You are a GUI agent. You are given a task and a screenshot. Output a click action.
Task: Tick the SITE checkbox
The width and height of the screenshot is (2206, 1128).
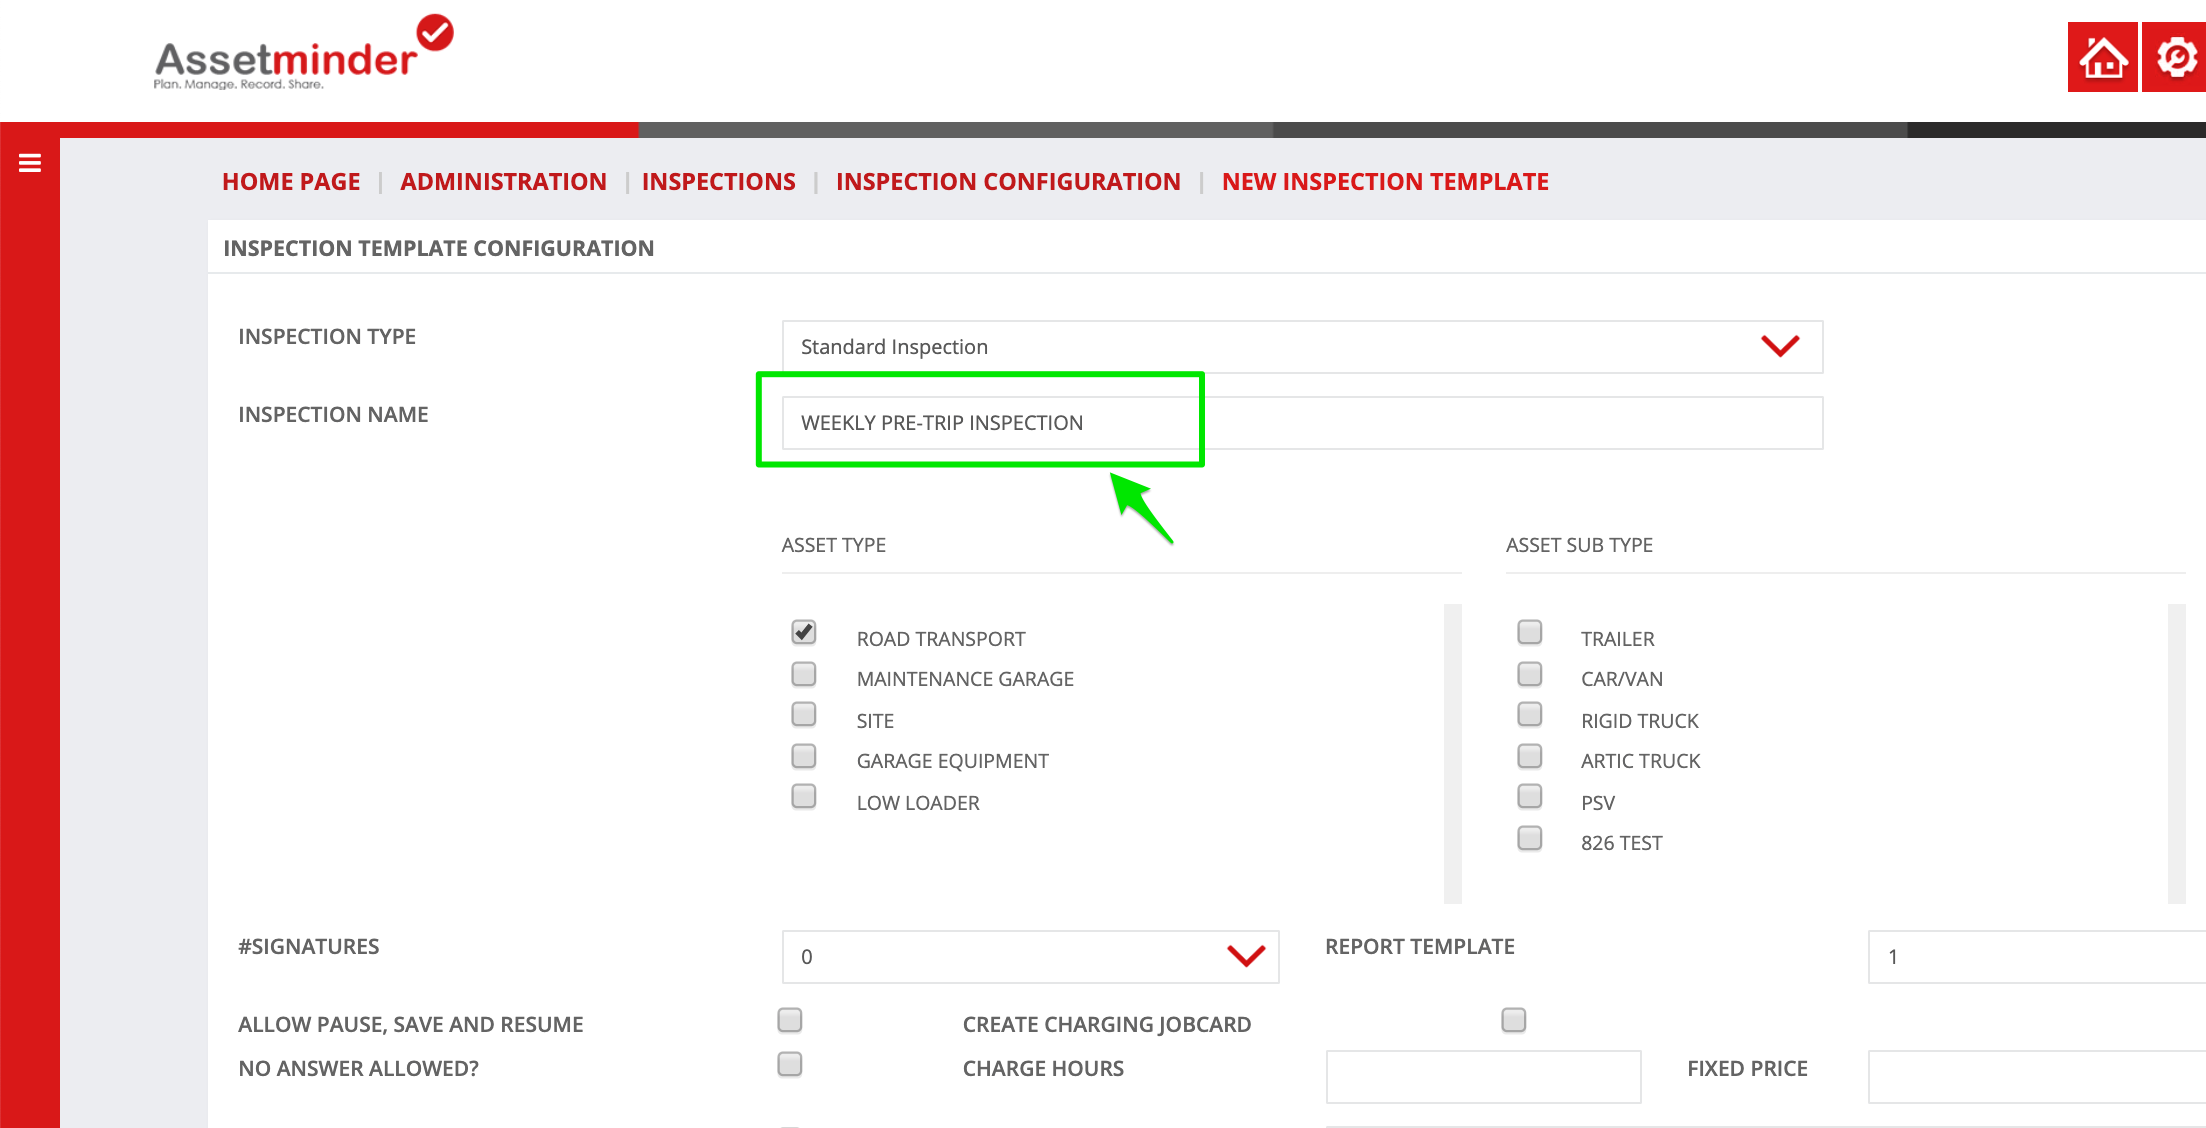(804, 714)
